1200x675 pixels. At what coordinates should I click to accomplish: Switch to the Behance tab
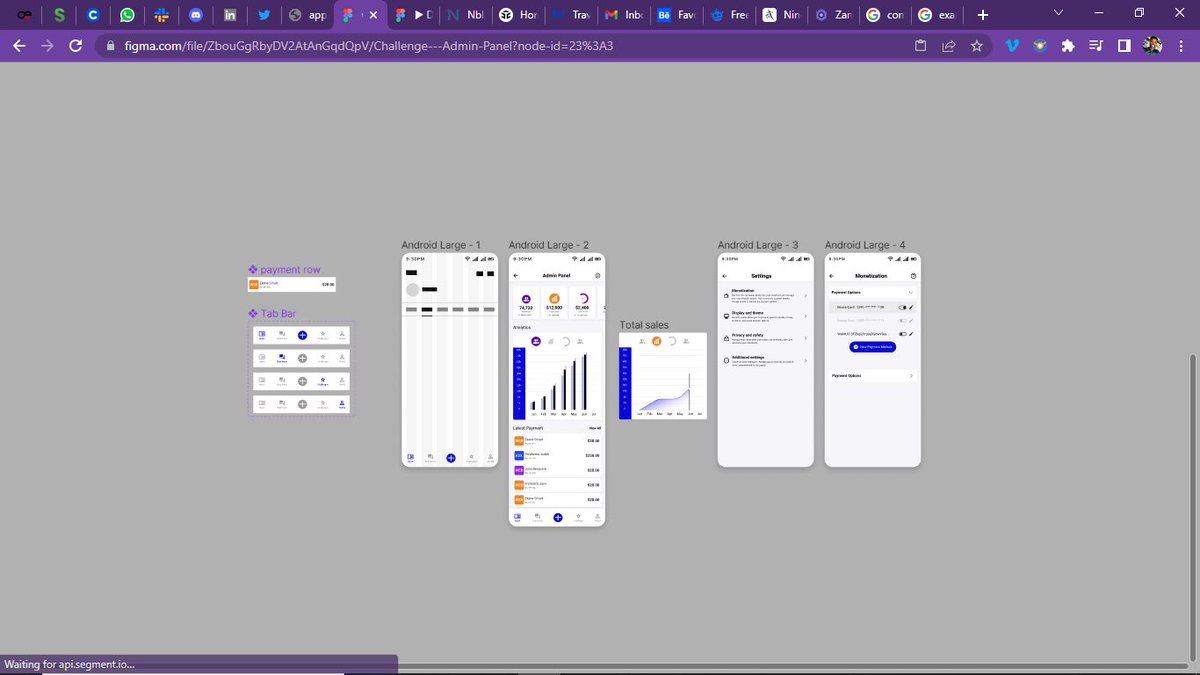pyautogui.click(x=675, y=15)
